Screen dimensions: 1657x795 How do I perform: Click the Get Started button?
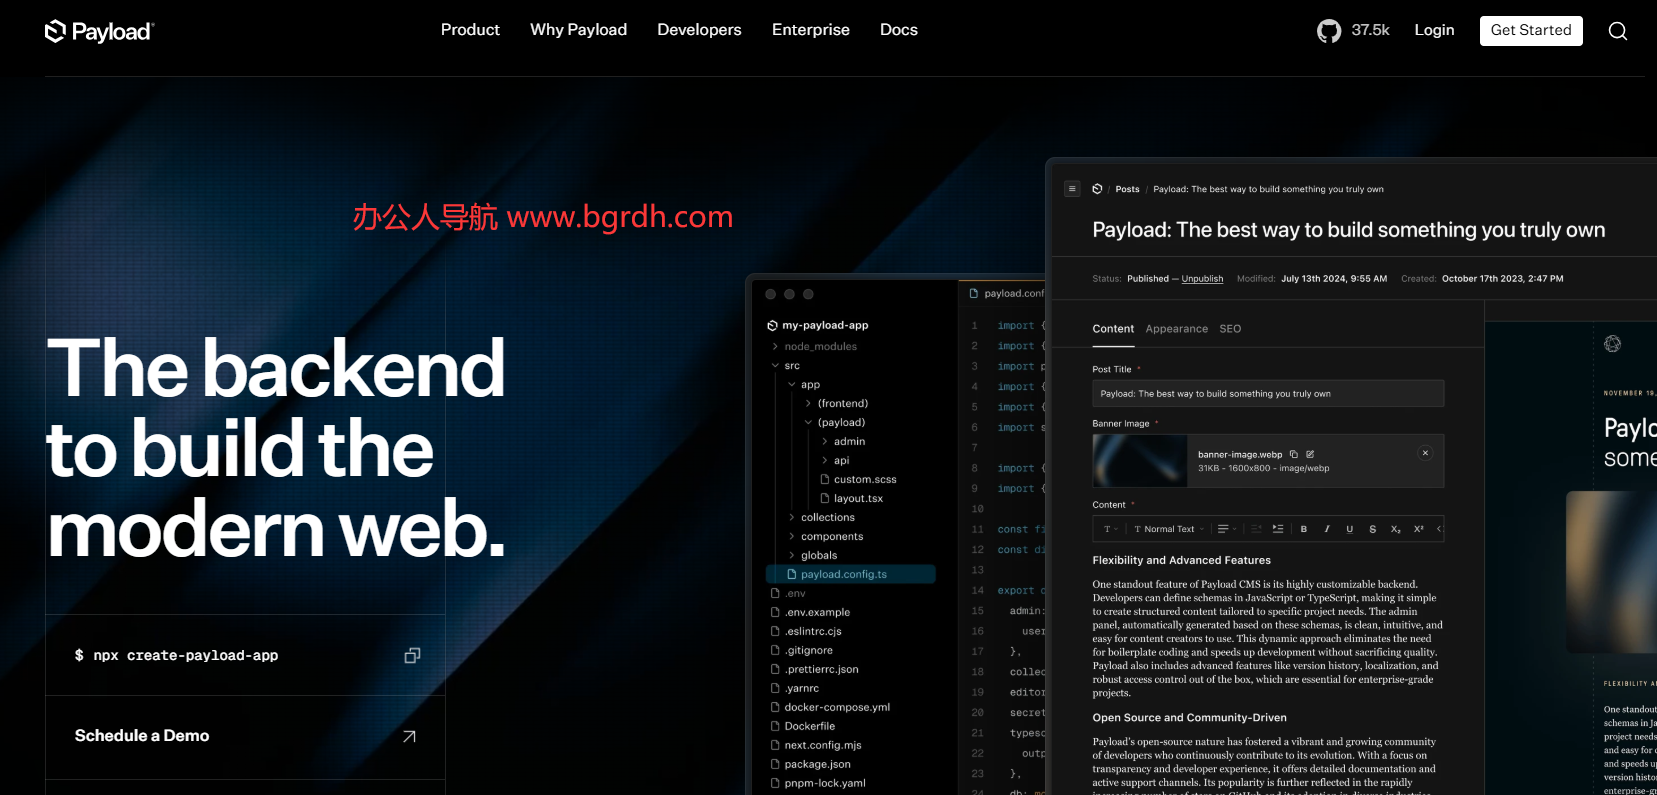coord(1530,31)
